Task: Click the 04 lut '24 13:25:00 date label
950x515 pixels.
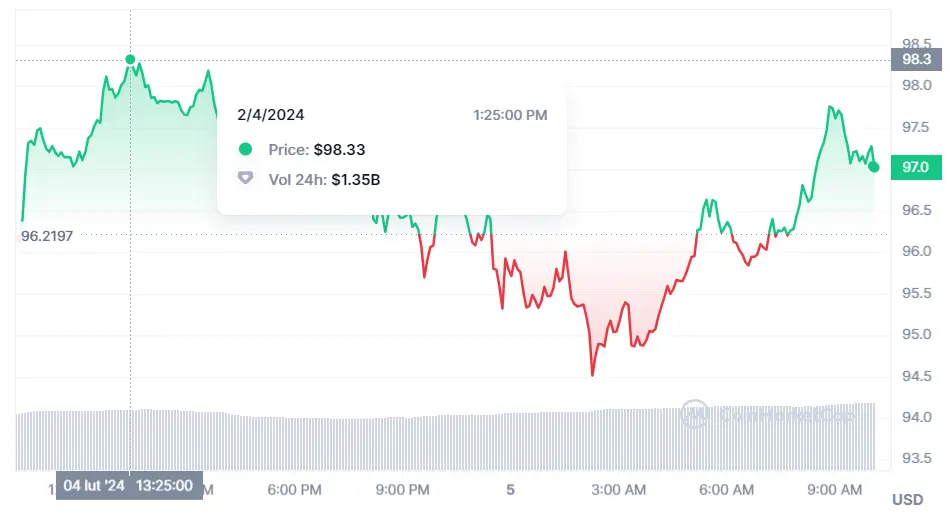Action: tap(129, 485)
